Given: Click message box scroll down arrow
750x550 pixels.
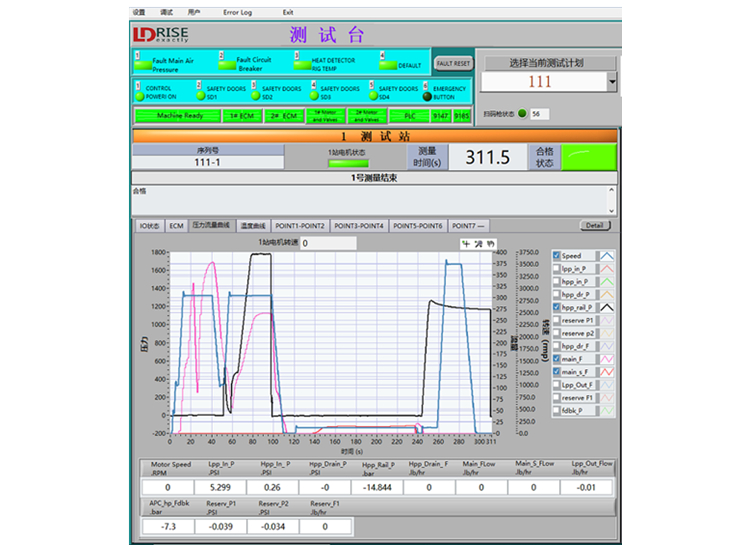Looking at the screenshot, I should [611, 210].
